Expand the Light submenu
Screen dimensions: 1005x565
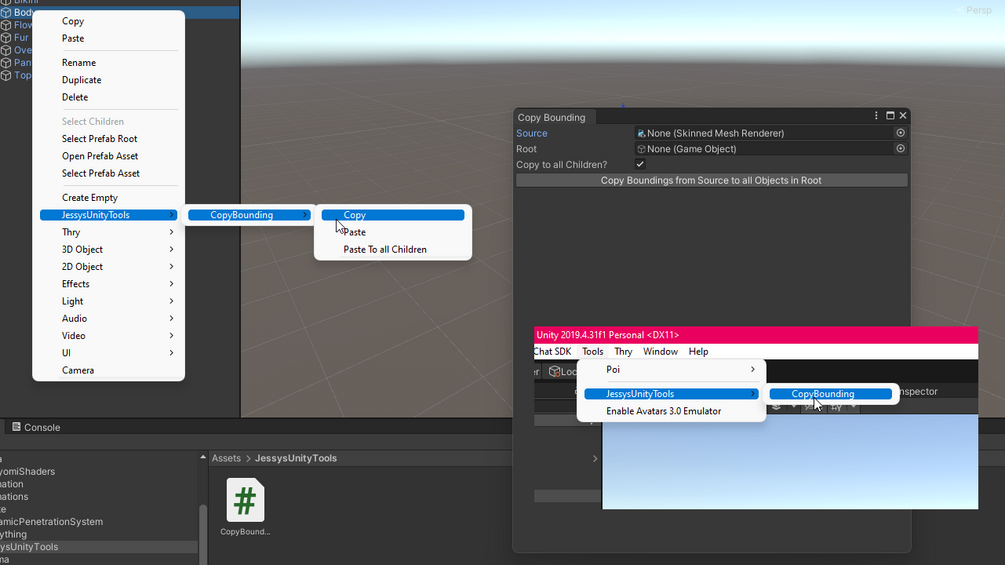point(108,302)
